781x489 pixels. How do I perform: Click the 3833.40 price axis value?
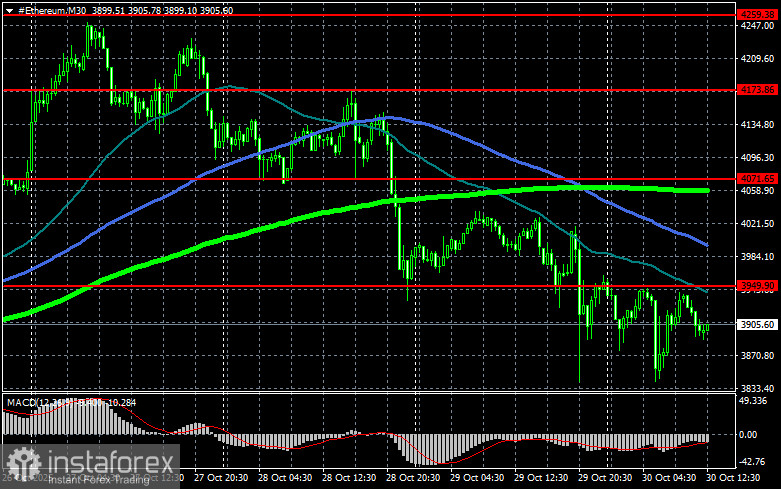click(x=757, y=388)
